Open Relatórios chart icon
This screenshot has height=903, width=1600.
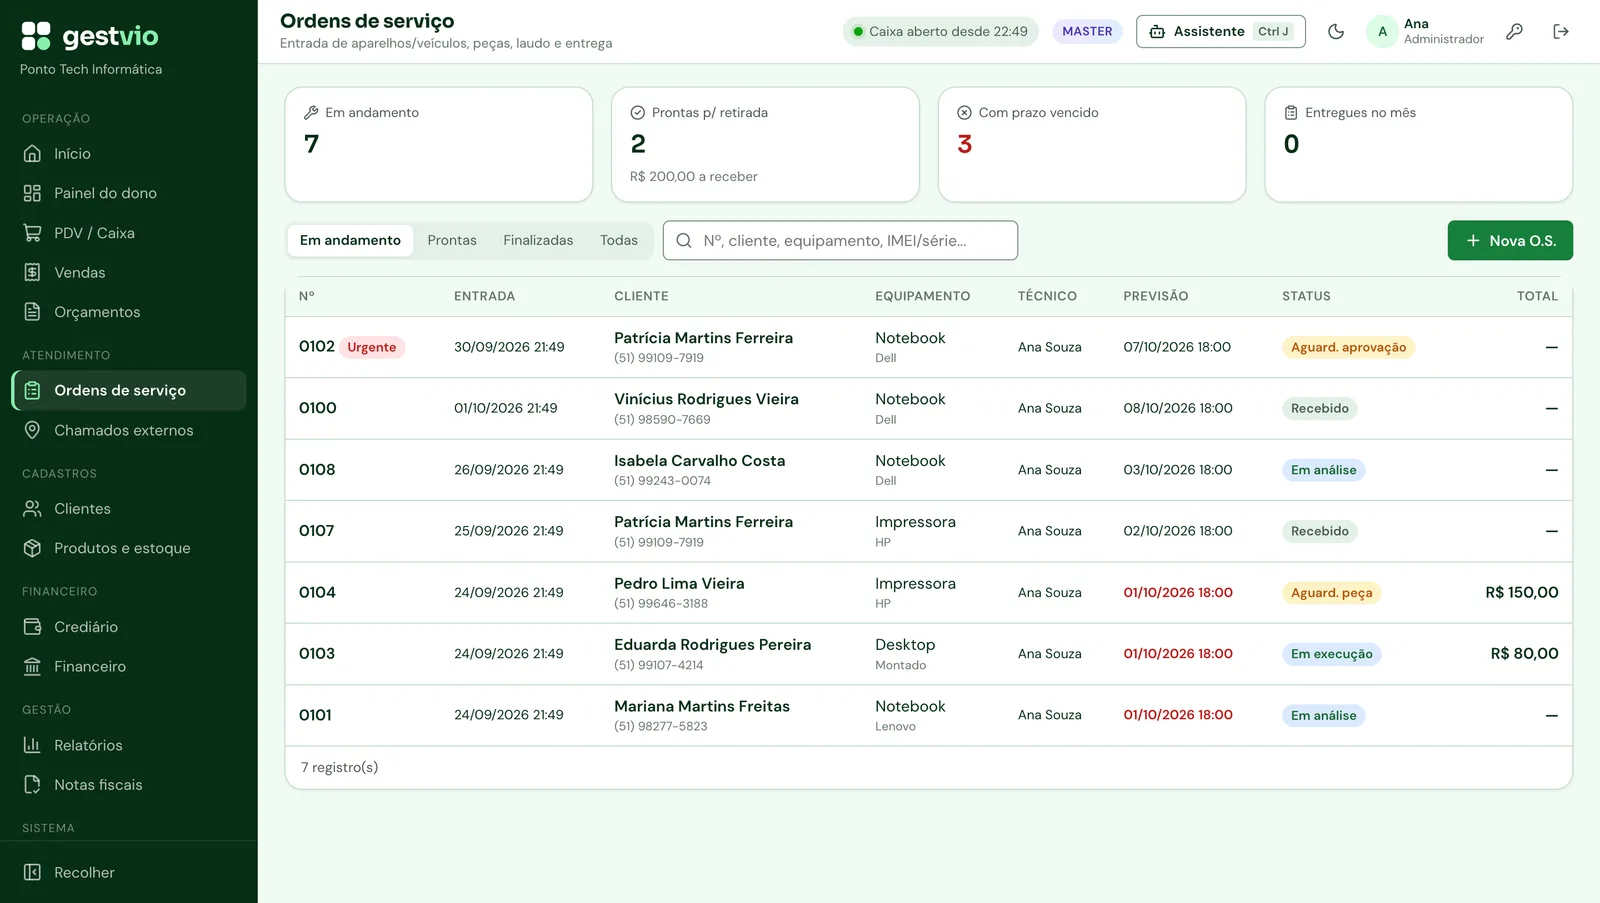pos(32,745)
